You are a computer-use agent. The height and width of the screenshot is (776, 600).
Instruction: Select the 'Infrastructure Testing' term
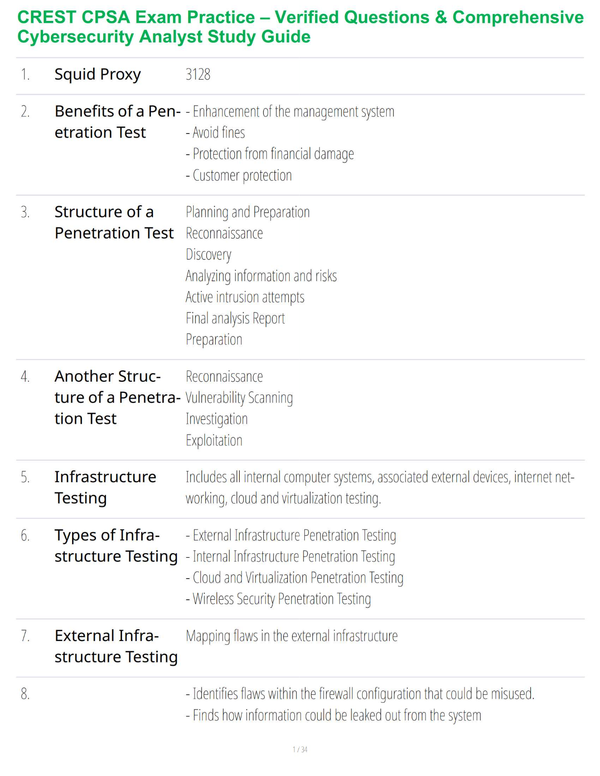pyautogui.click(x=105, y=487)
